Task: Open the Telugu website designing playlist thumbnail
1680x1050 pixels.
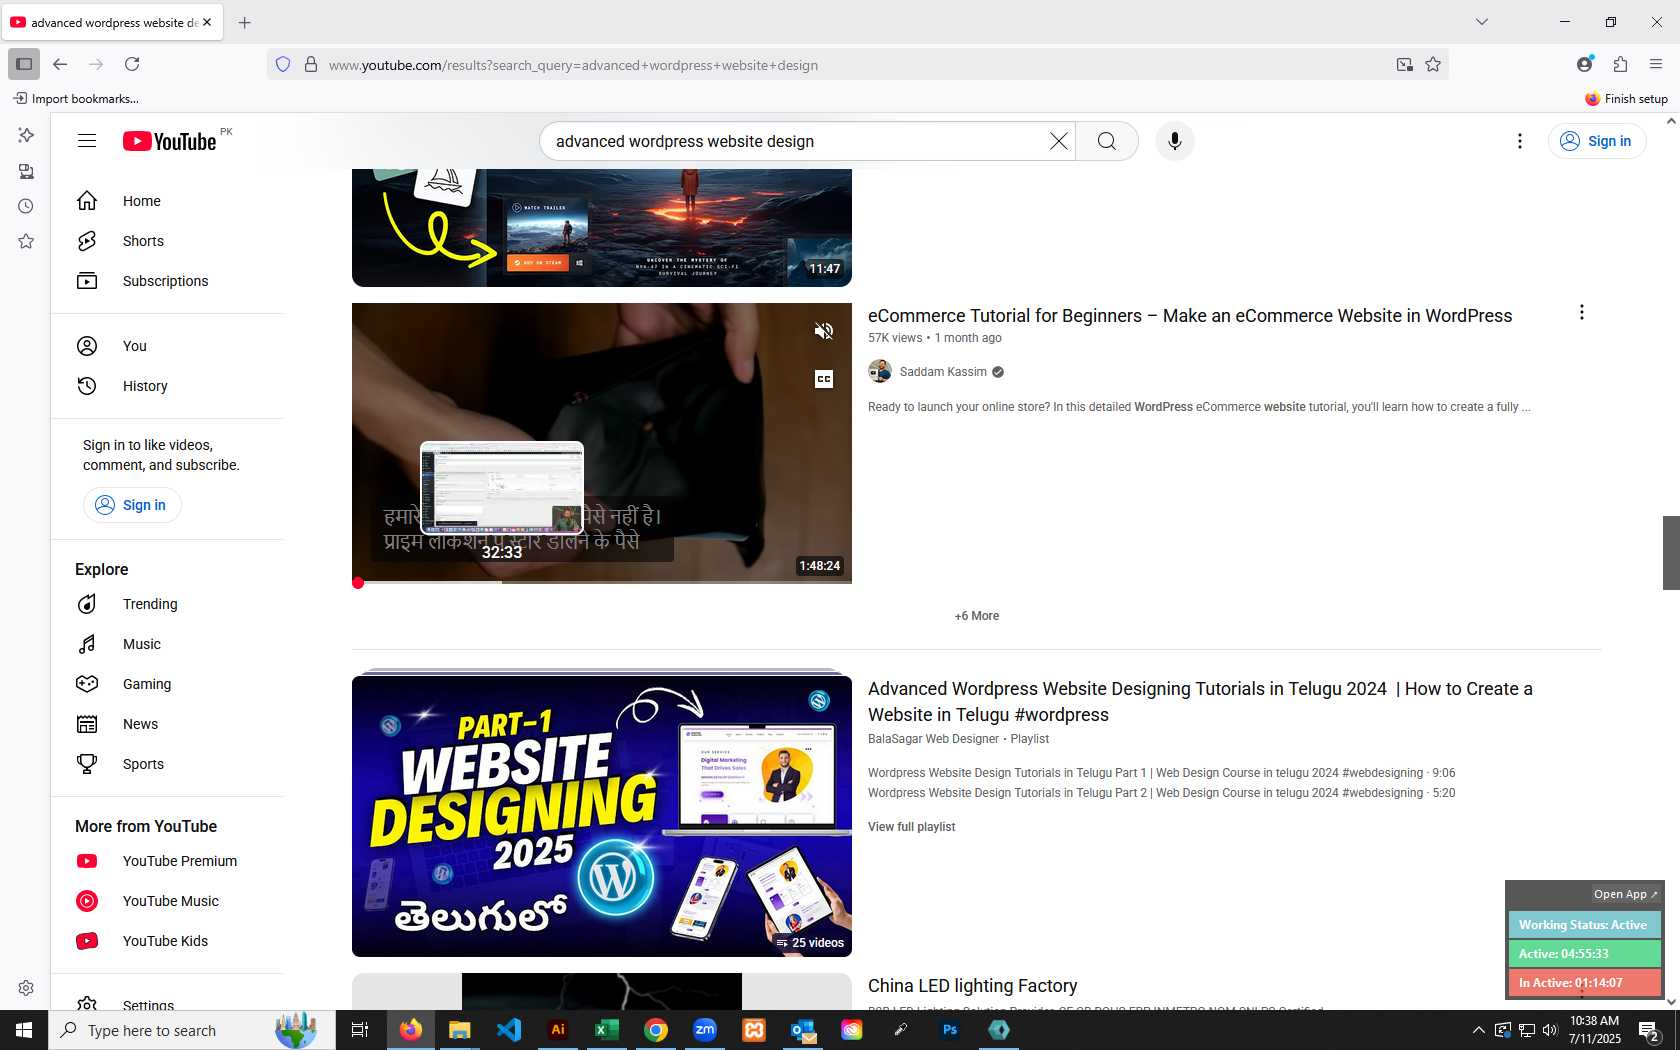Action: tap(602, 816)
